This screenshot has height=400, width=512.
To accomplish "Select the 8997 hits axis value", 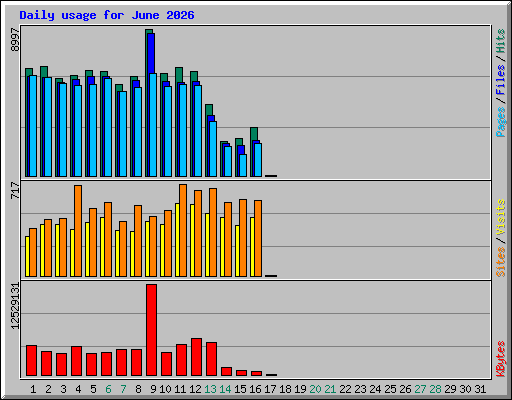I will [15, 39].
